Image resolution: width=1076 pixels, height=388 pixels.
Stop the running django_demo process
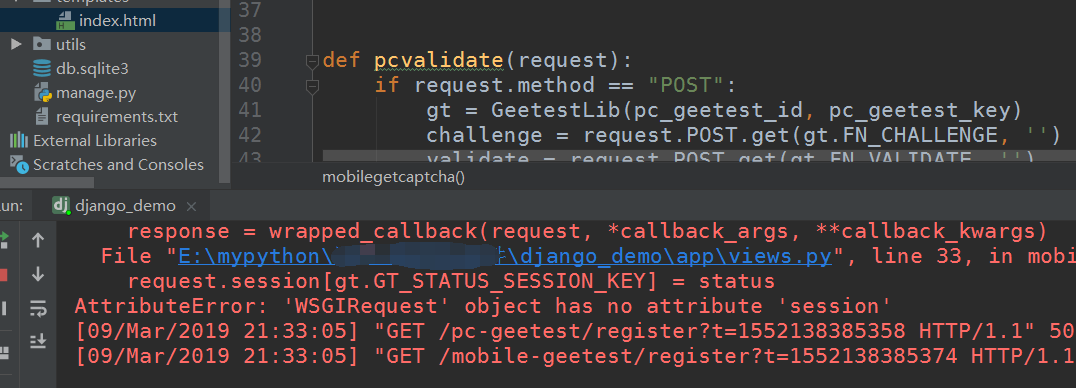click(3, 275)
